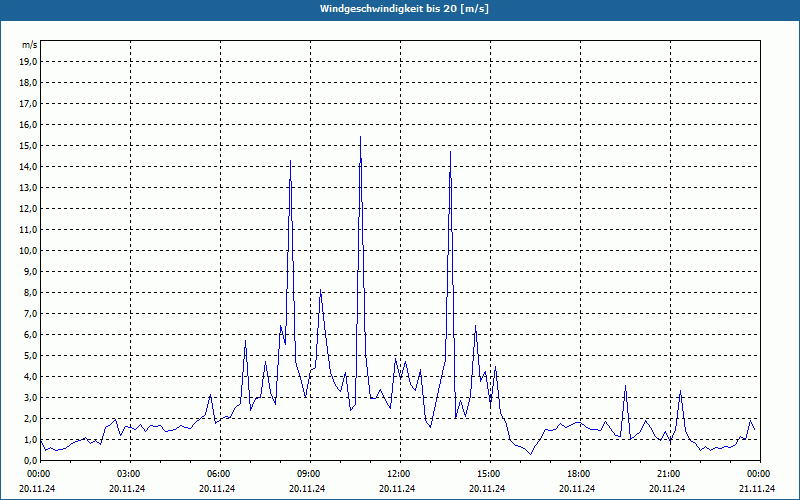Select the 17,0 y-axis value
Screen dimensions: 800x500
coord(28,104)
